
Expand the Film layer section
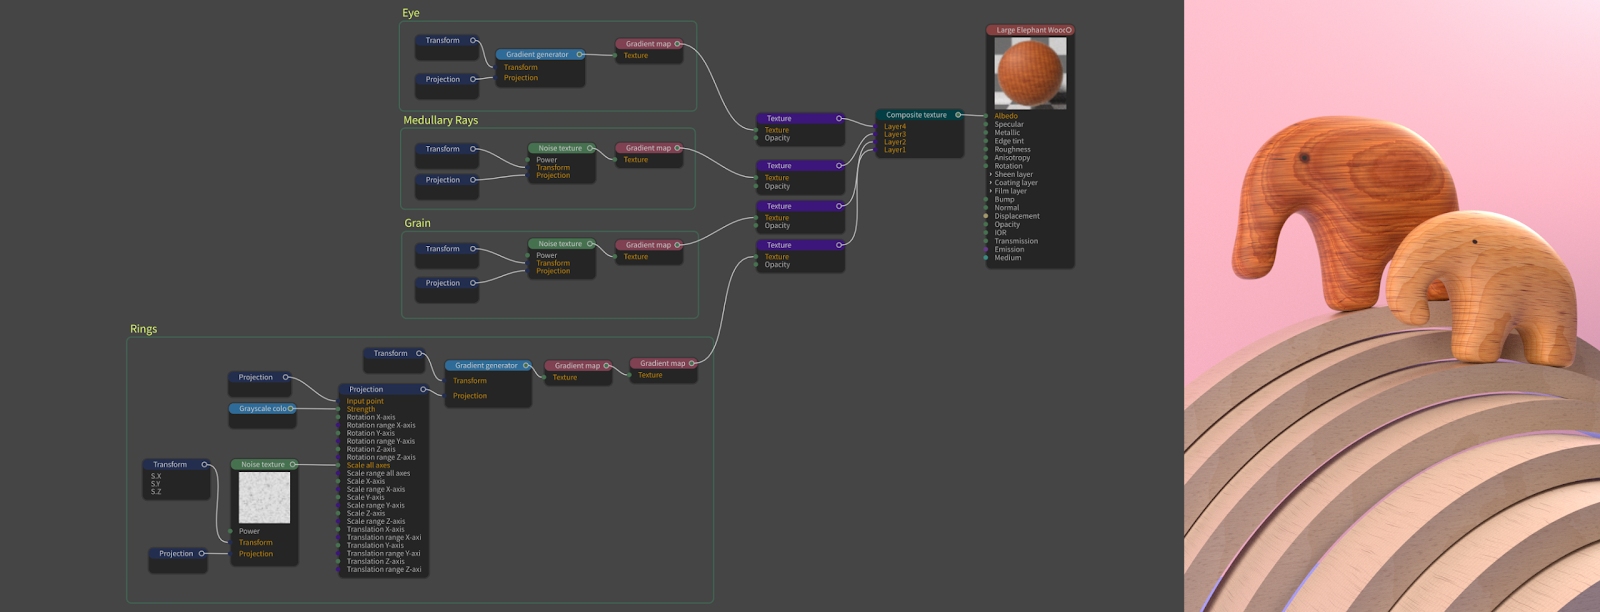pyautogui.click(x=991, y=191)
